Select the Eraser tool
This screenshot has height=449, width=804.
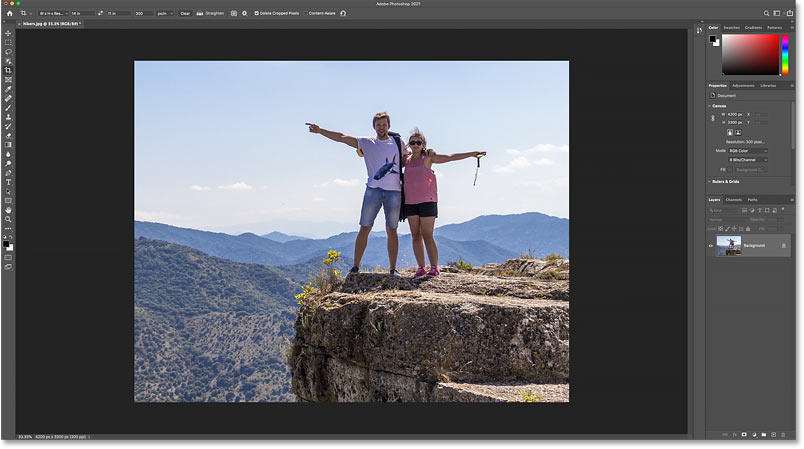coord(8,136)
